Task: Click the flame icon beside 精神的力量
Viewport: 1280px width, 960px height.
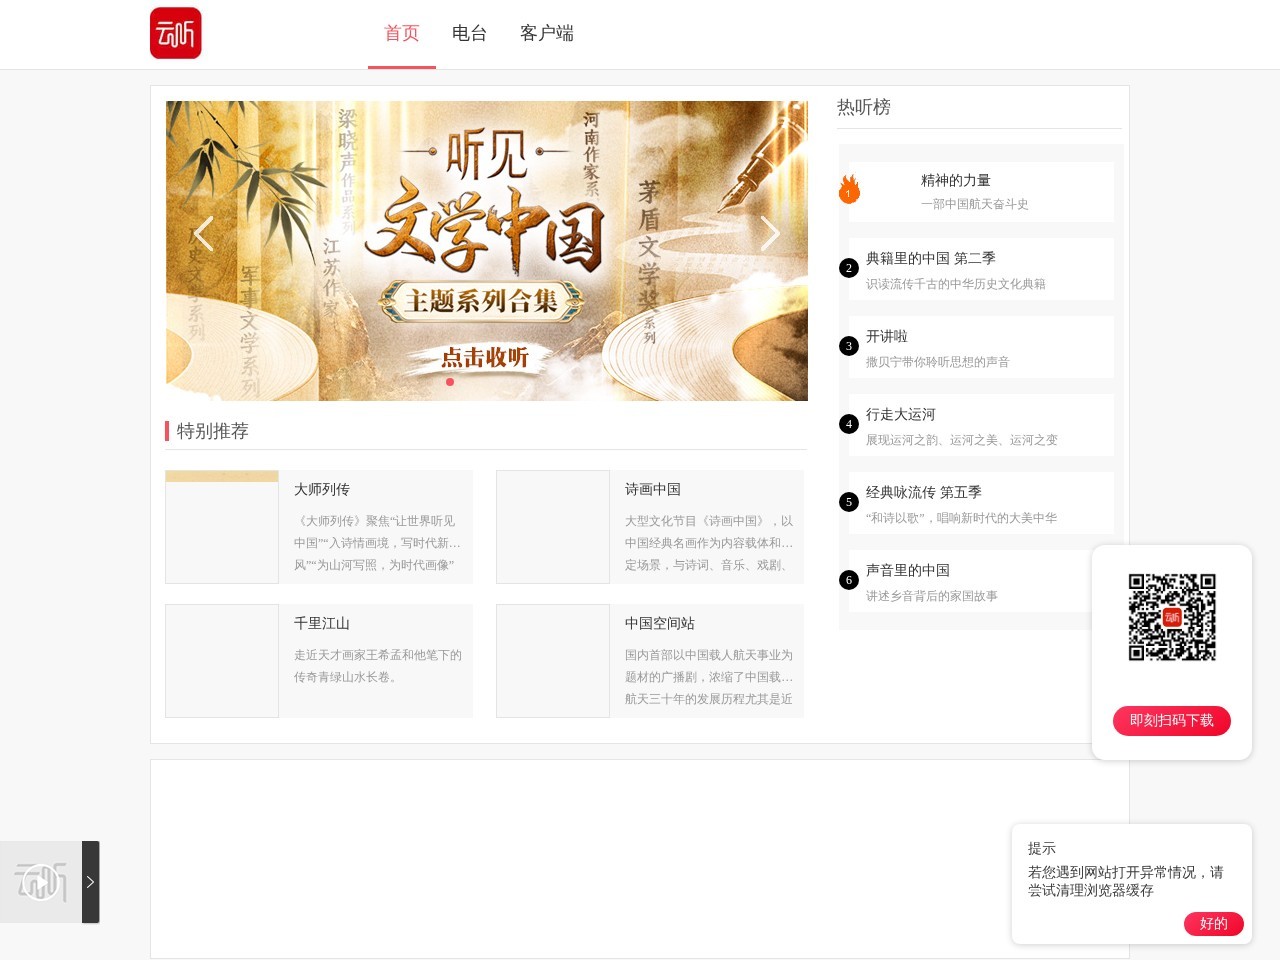Action: 848,189
